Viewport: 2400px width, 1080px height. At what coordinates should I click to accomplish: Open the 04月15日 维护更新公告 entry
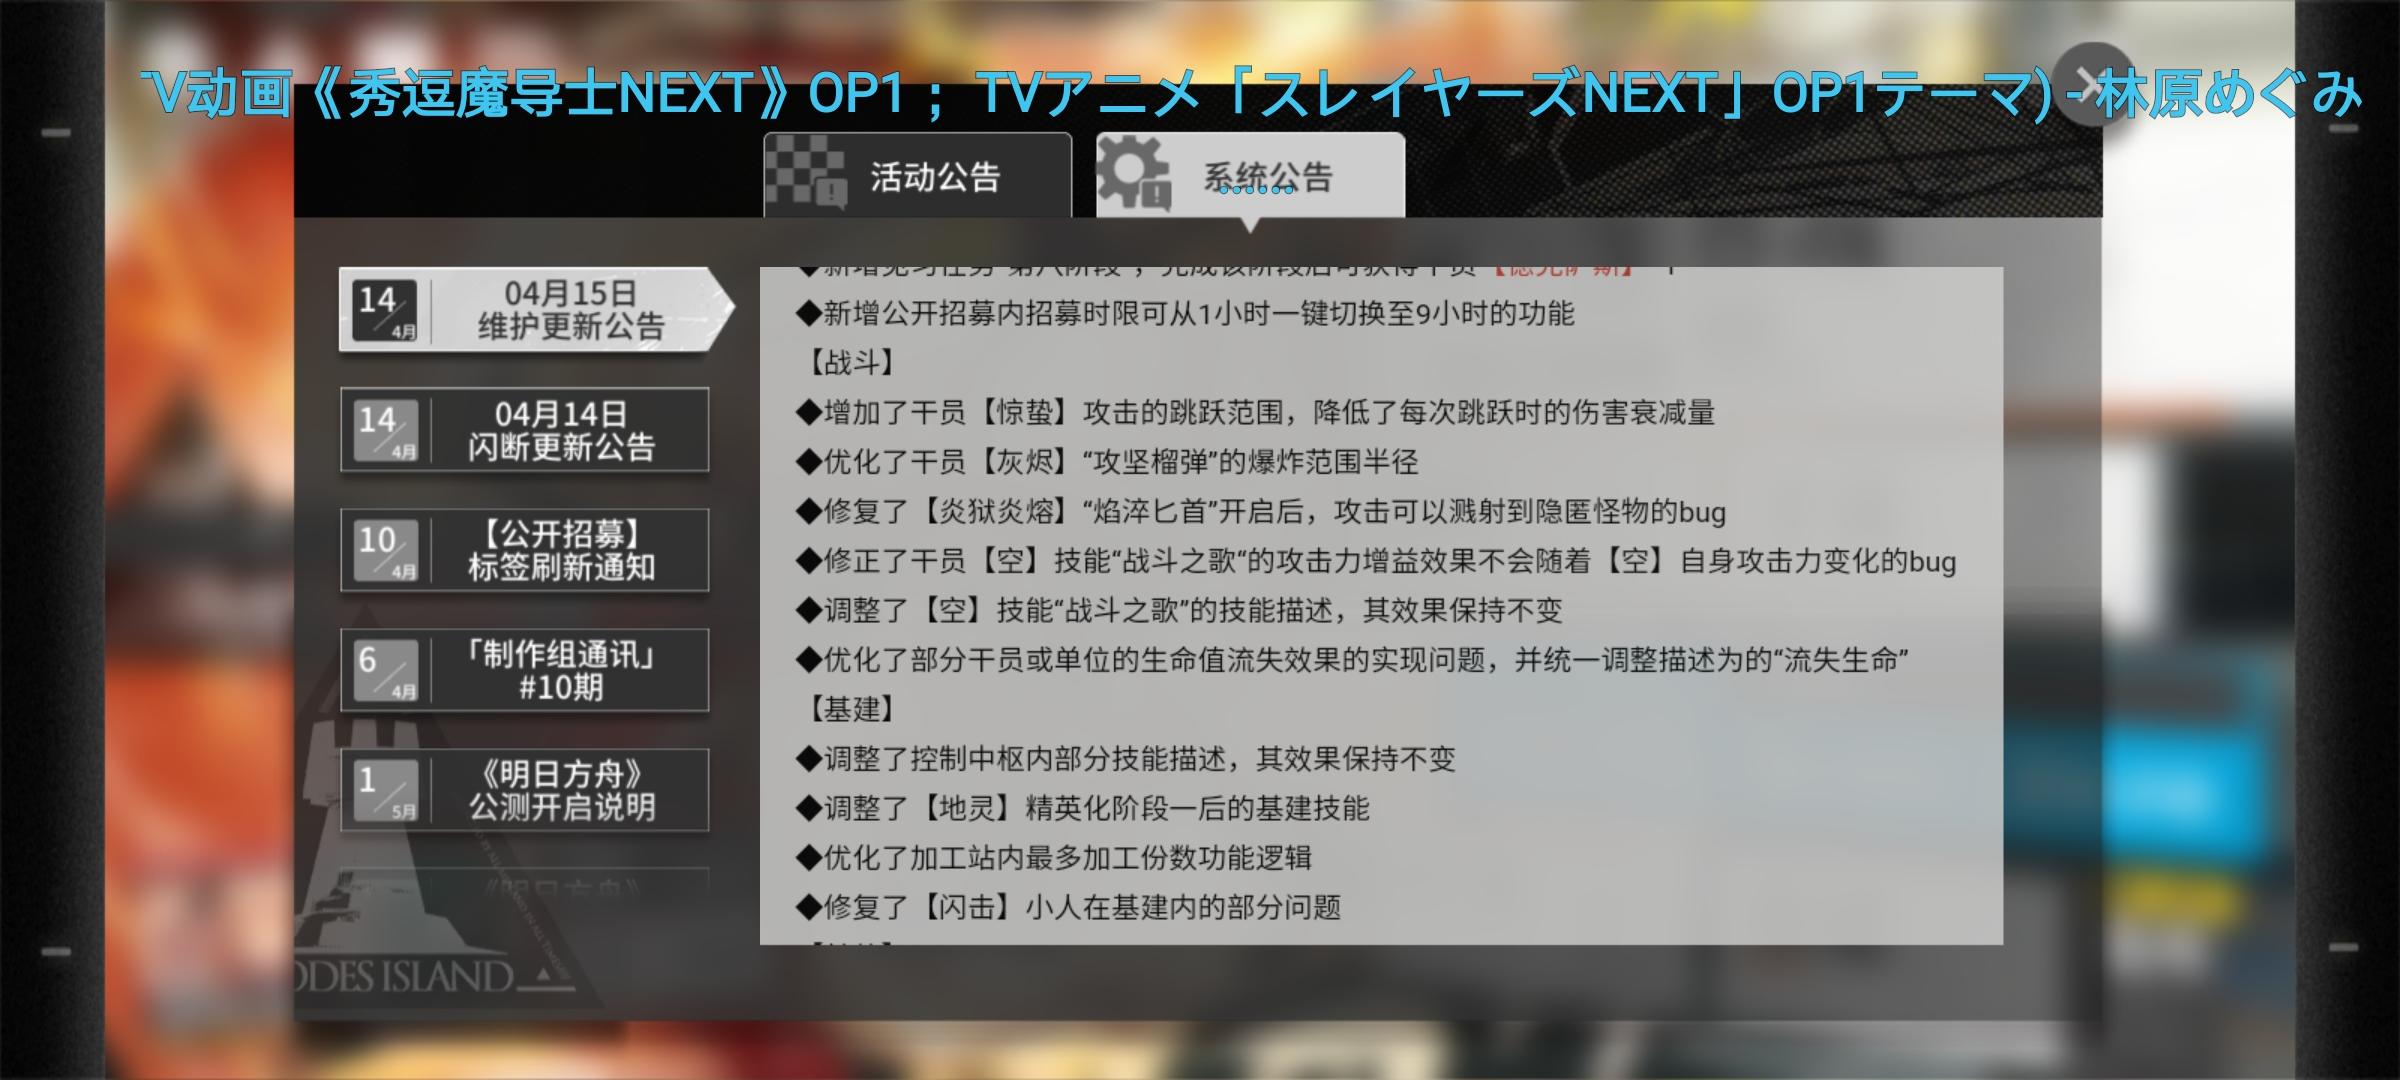click(537, 310)
